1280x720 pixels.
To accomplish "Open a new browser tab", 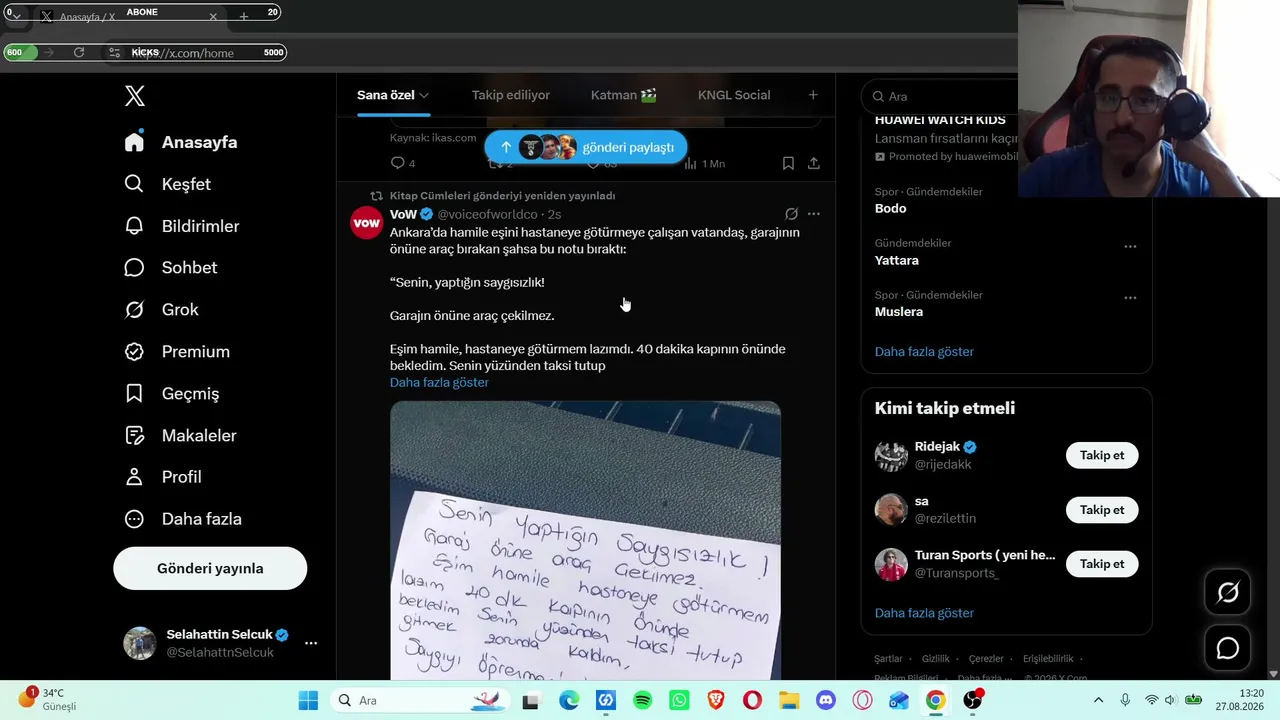I will (x=243, y=16).
